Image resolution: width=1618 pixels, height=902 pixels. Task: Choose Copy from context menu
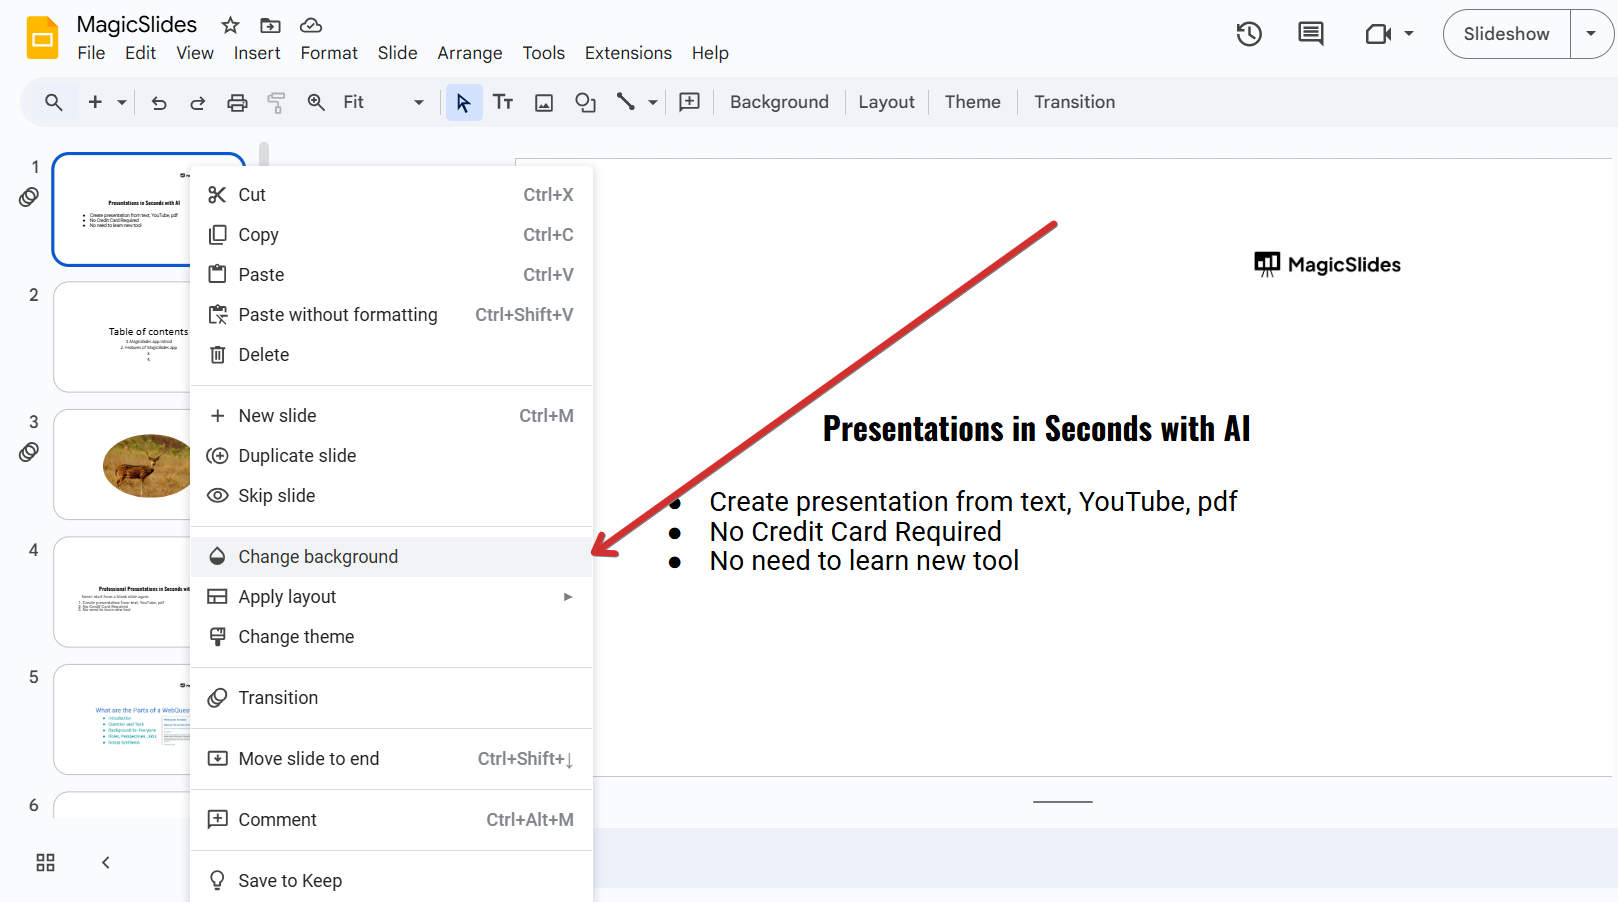tap(392, 235)
